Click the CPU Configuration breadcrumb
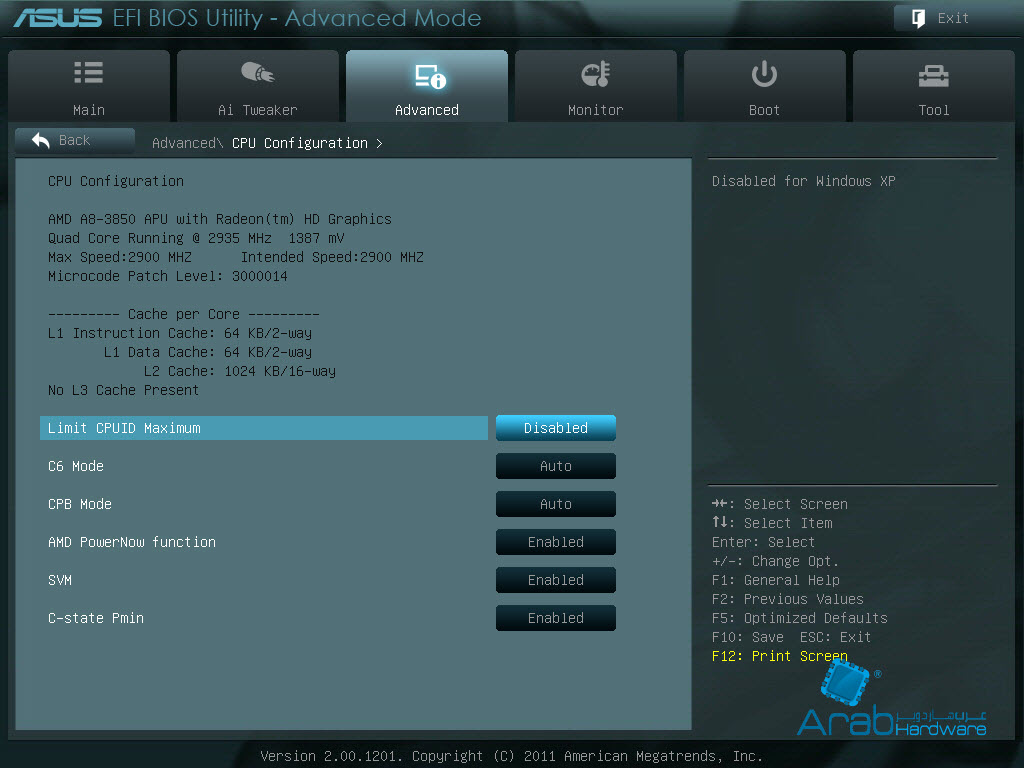This screenshot has width=1024, height=768. (300, 143)
